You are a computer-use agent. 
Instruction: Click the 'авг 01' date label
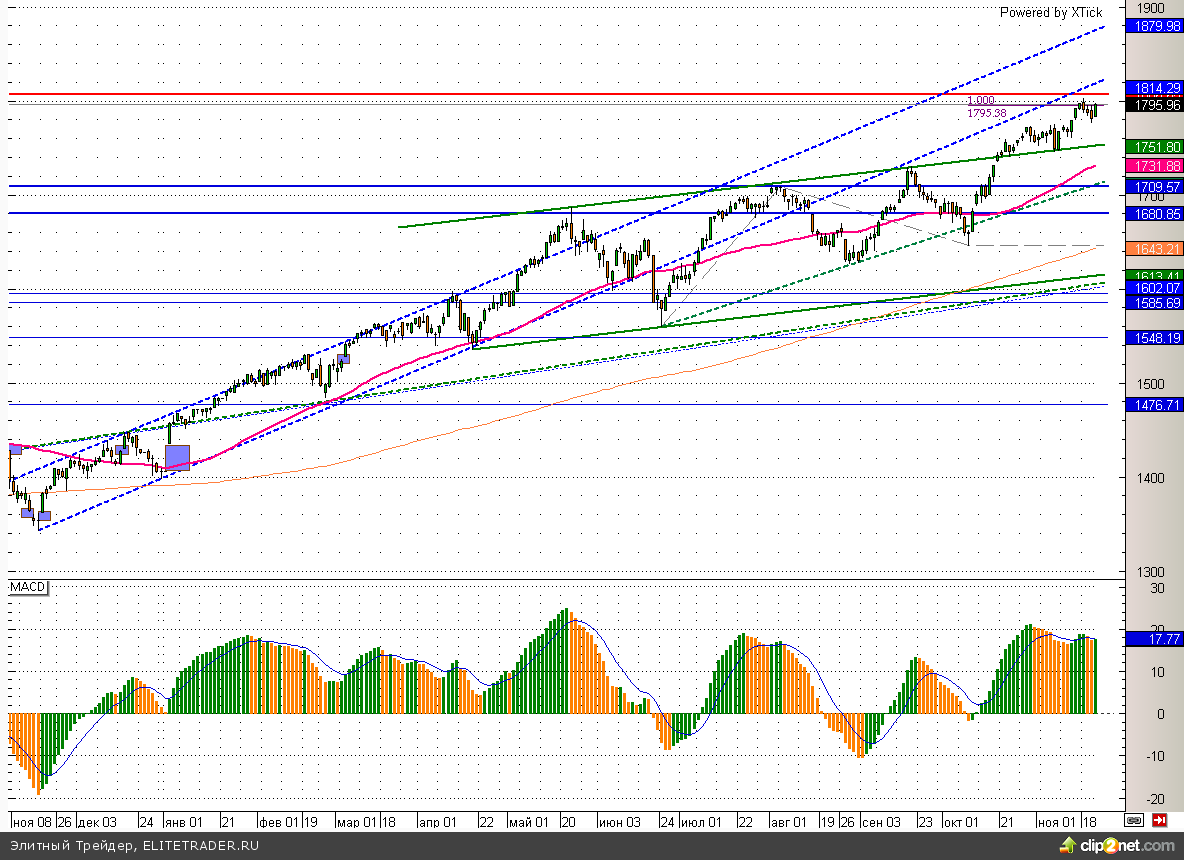tap(788, 821)
